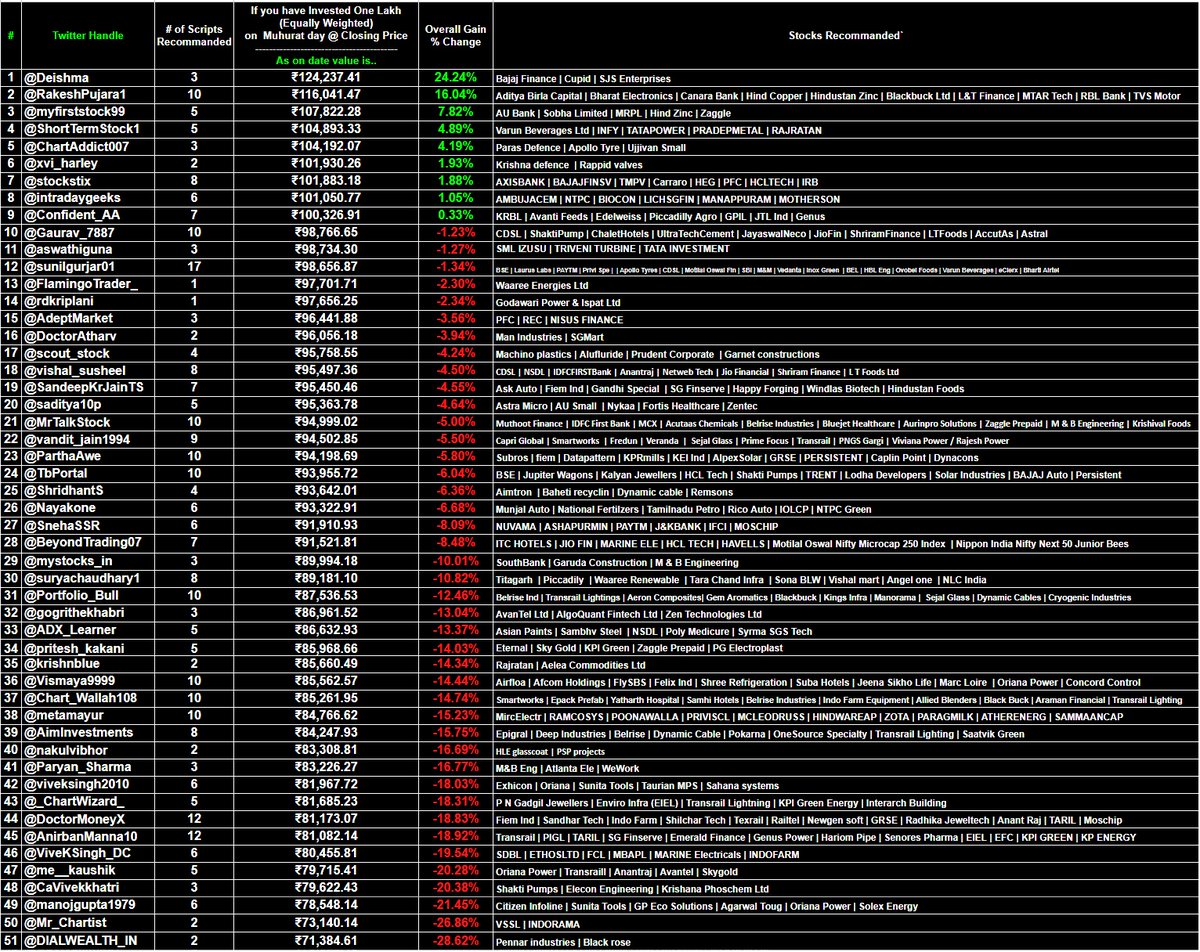Click the -10.01% loss cell
The image size is (1200, 952).
coord(455,560)
